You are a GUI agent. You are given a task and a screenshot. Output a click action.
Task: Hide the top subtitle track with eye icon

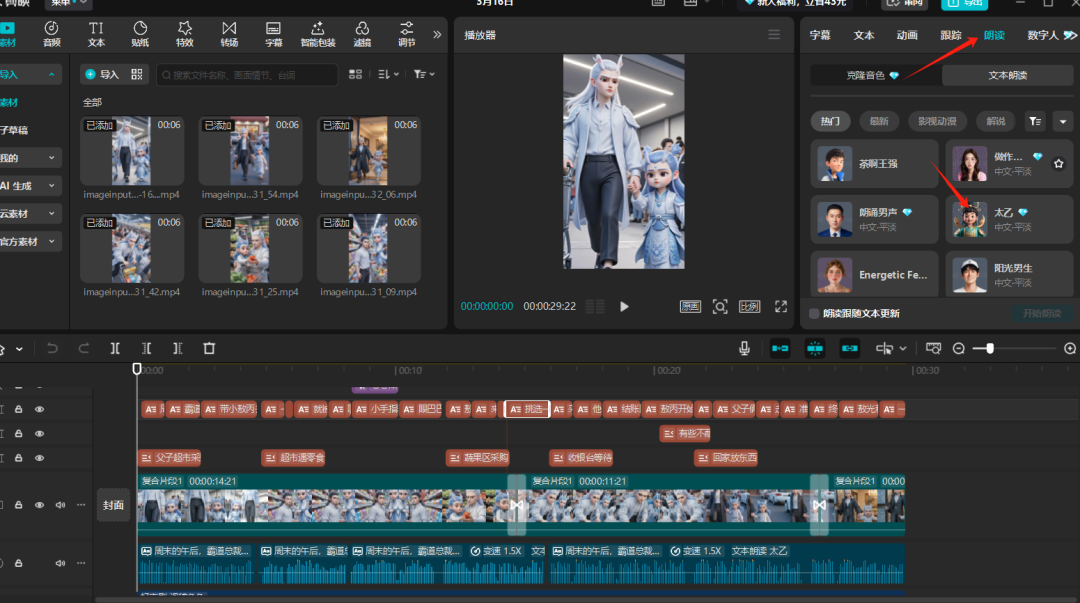40,409
